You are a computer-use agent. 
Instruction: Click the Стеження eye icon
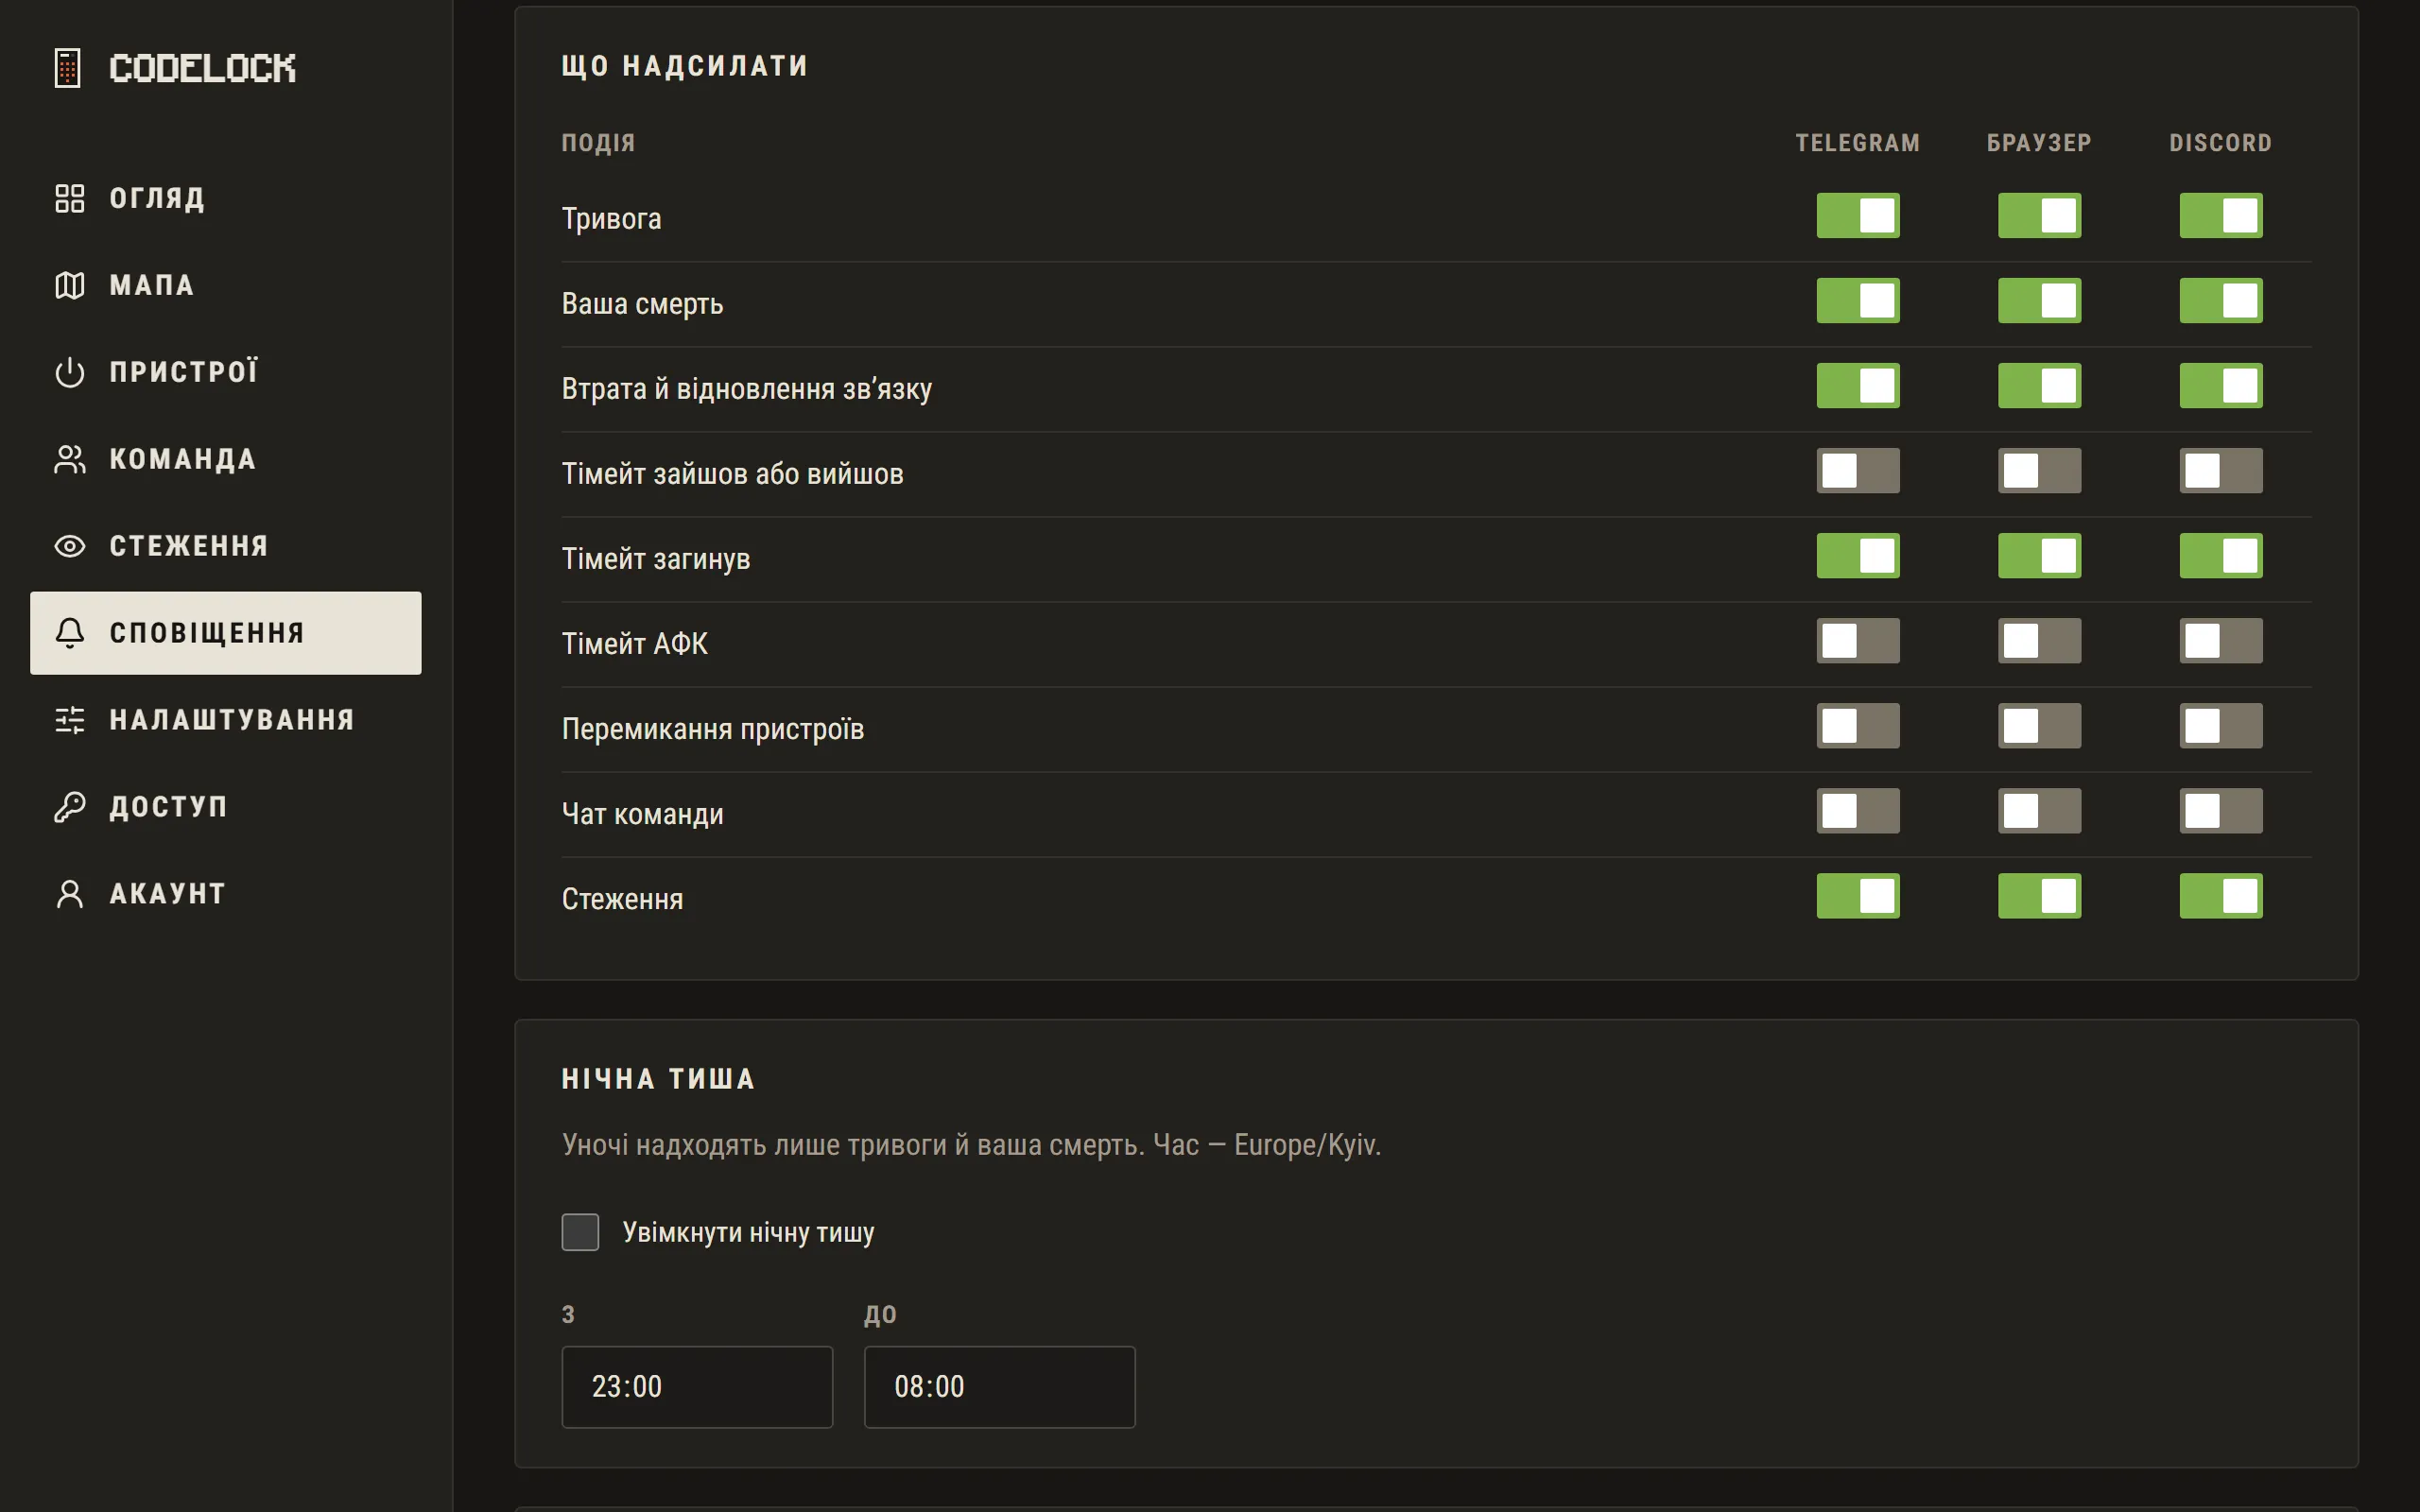coord(69,546)
